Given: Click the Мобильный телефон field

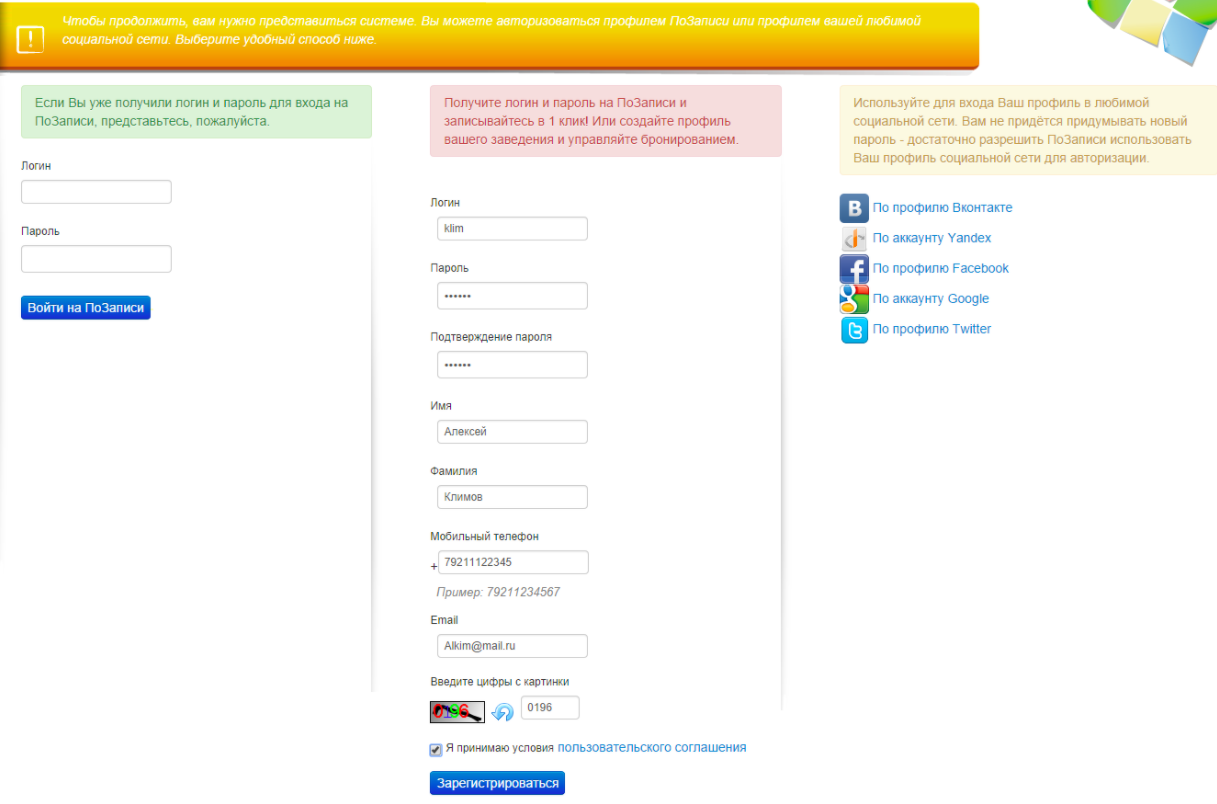Looking at the screenshot, I should (x=513, y=562).
